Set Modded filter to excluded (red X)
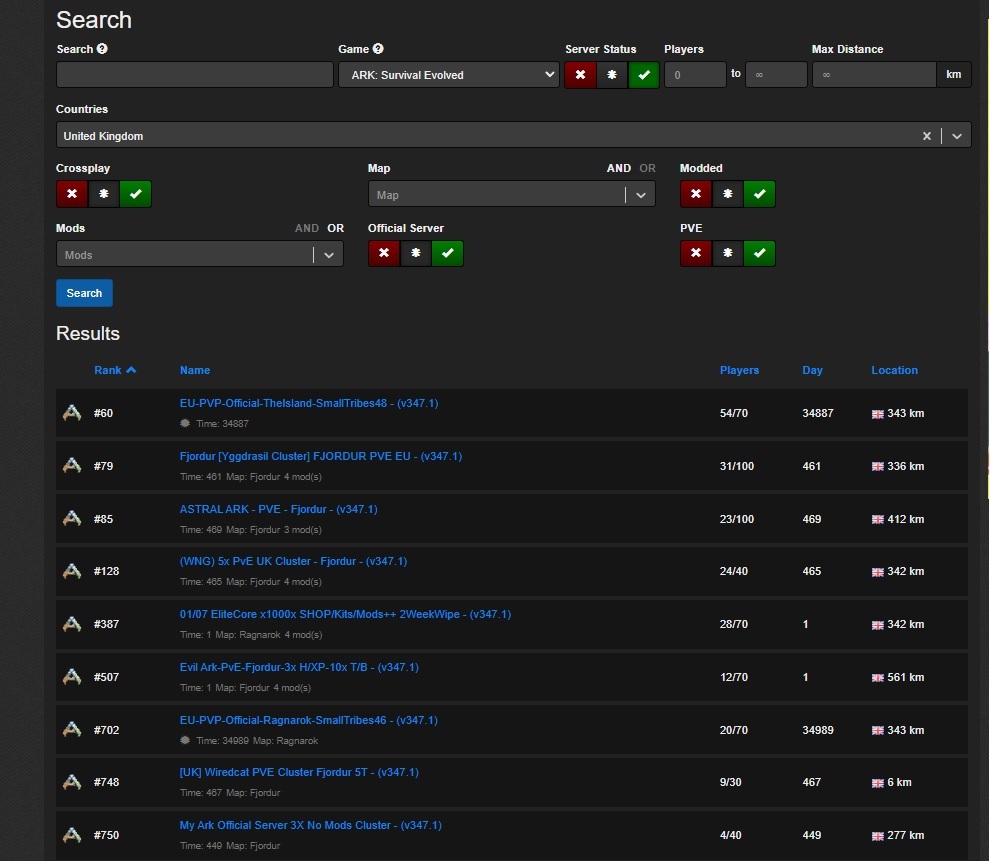This screenshot has width=990, height=864. click(696, 194)
